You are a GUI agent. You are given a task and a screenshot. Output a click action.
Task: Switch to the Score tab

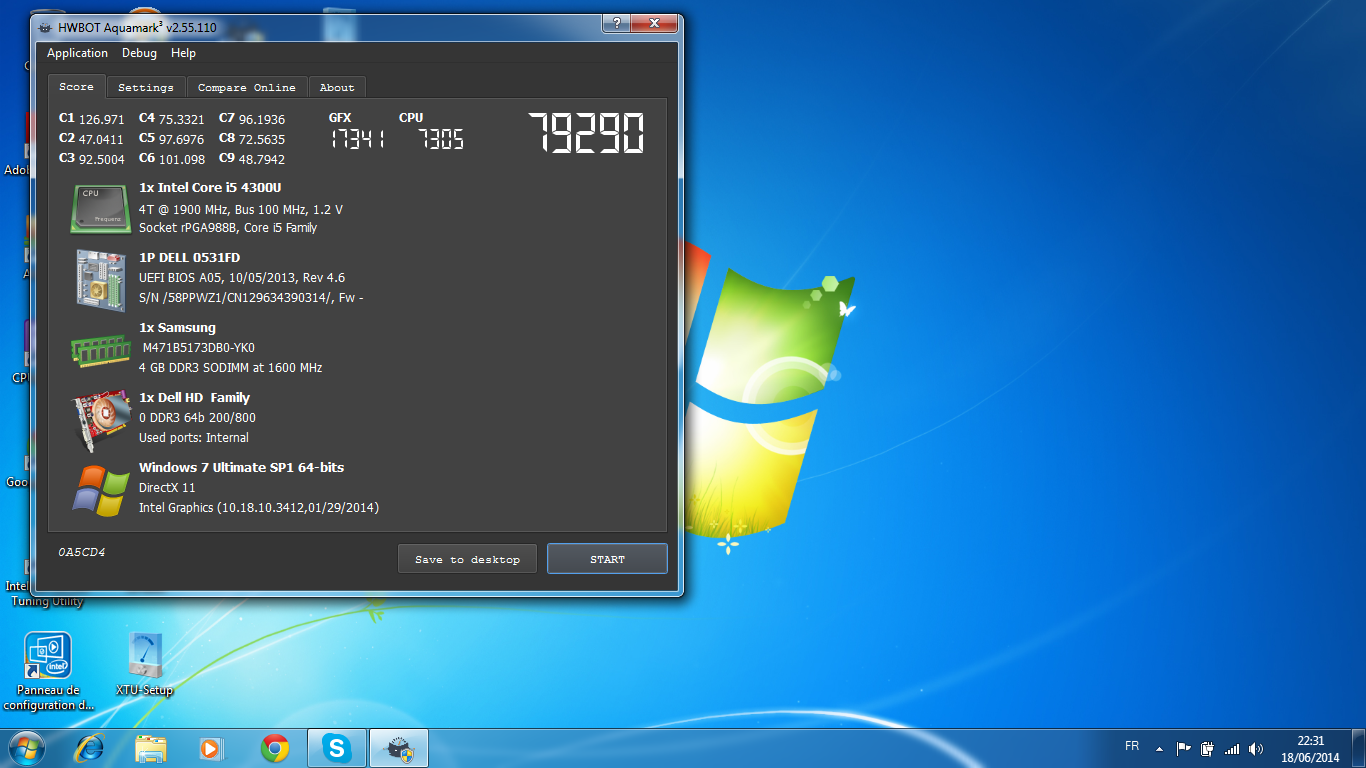pyautogui.click(x=76, y=87)
